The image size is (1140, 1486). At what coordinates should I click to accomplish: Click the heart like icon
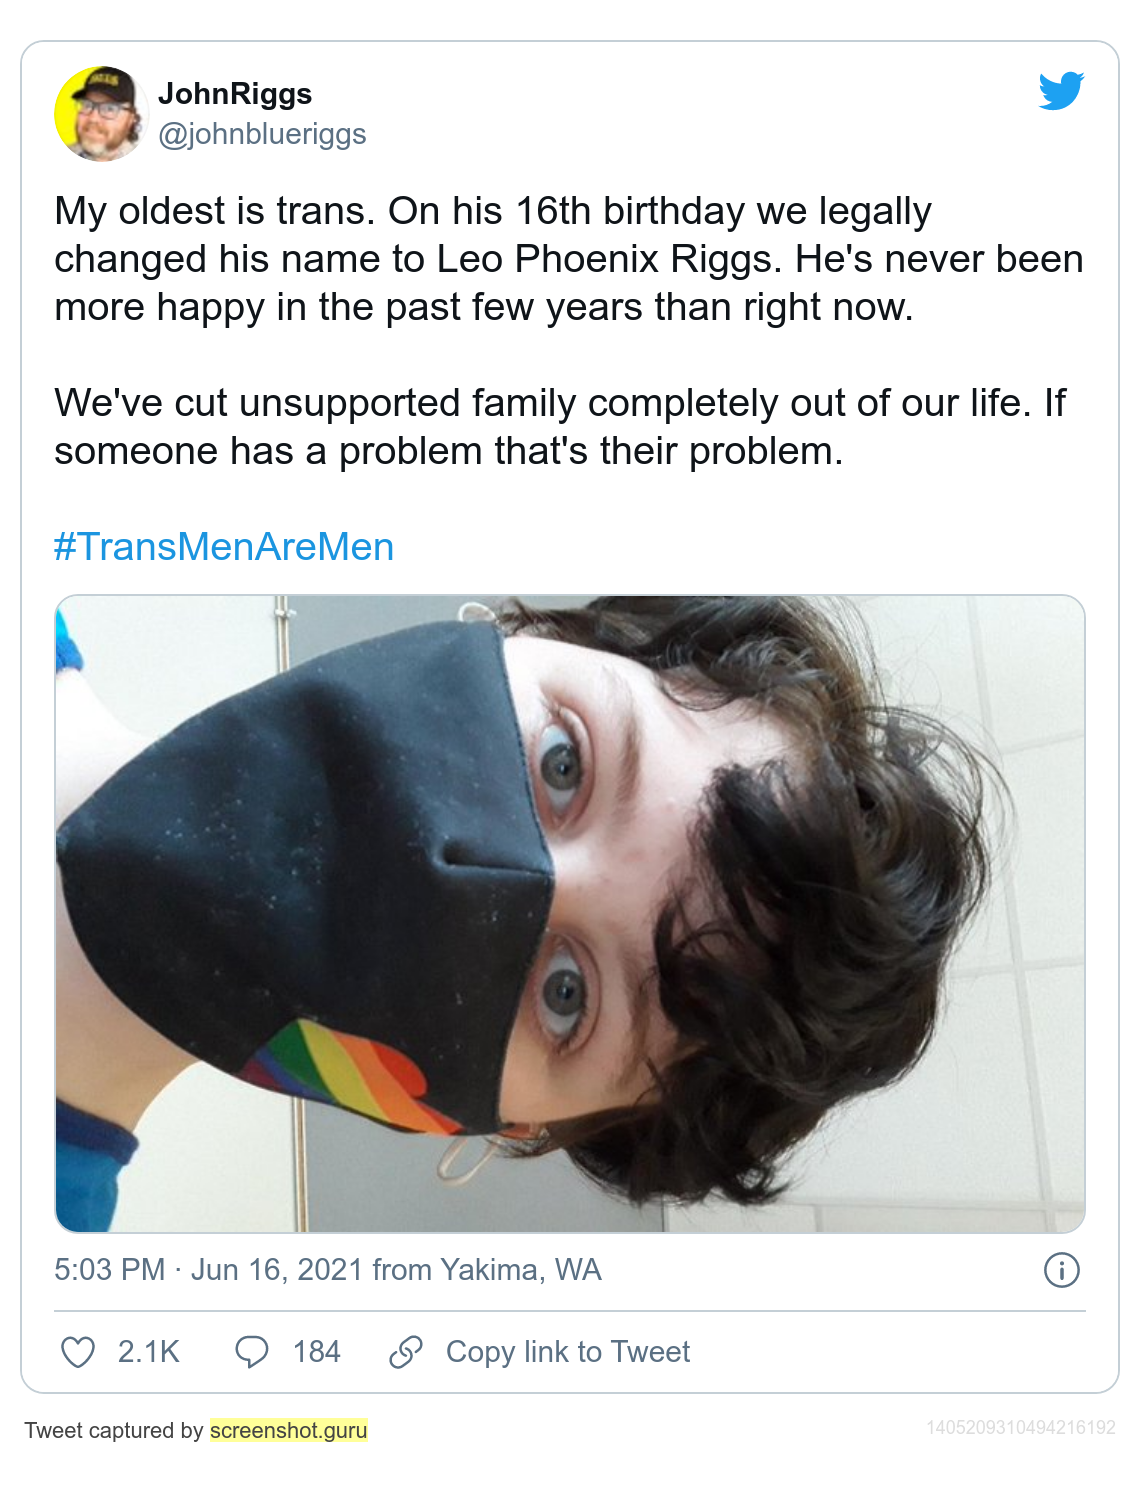point(78,1352)
